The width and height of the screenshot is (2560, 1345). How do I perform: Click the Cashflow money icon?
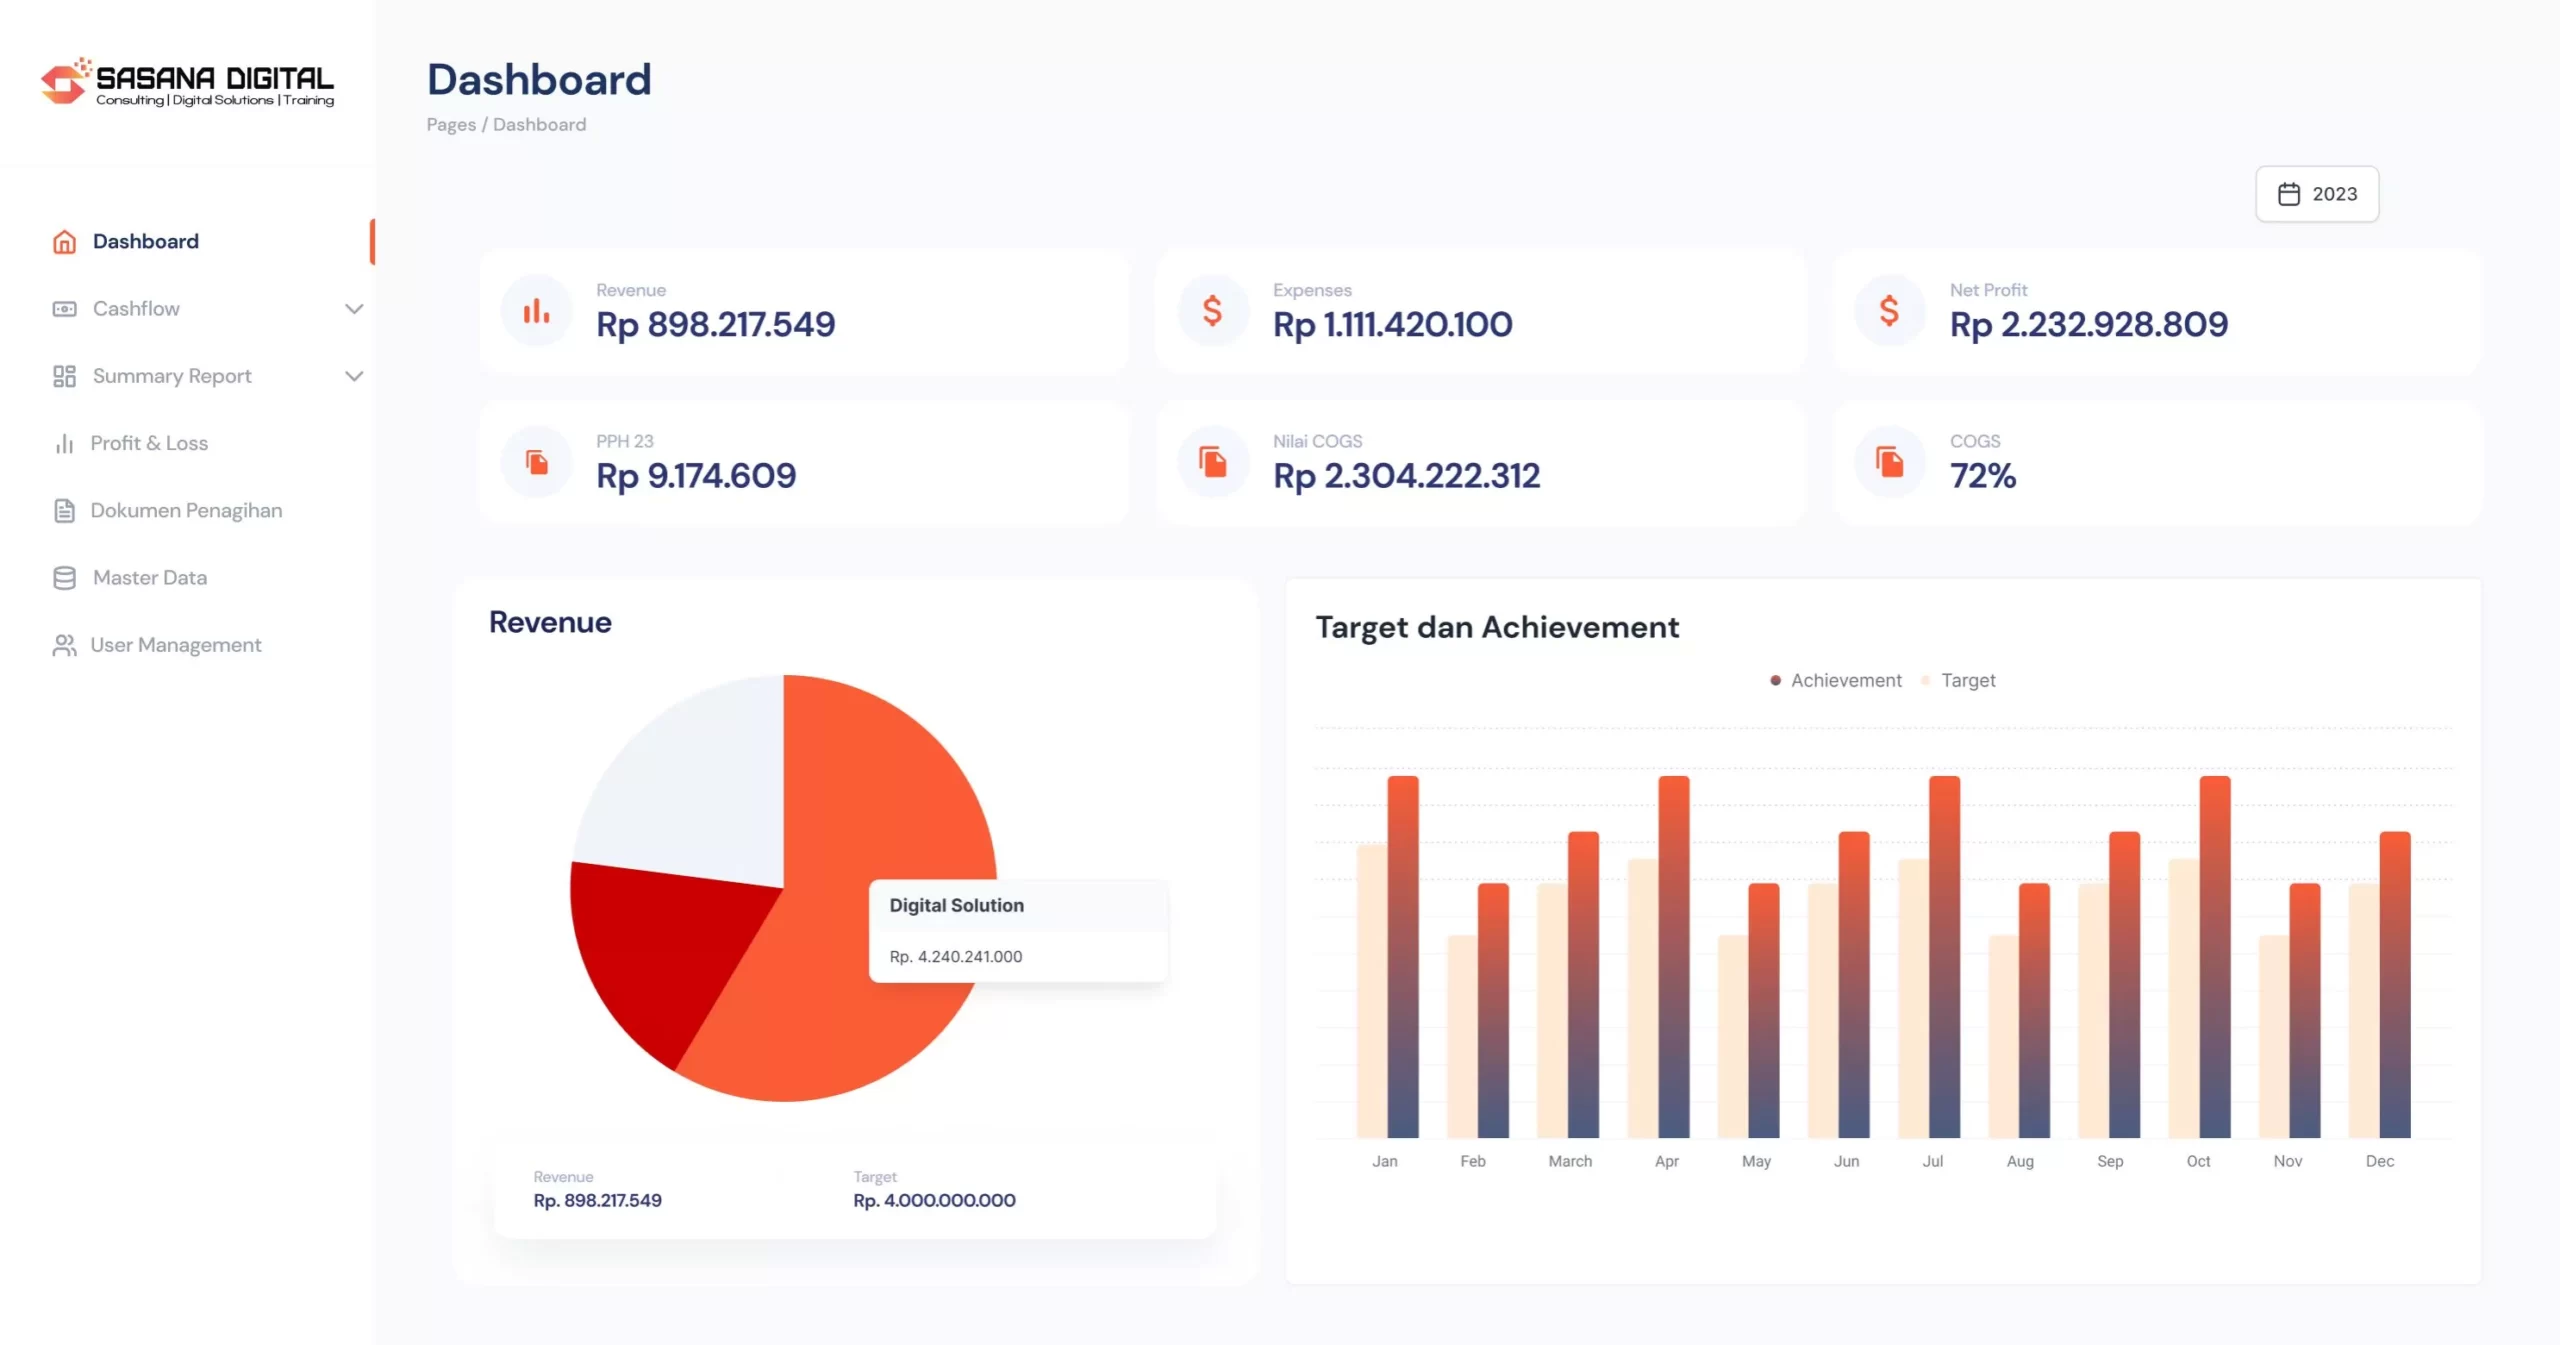point(64,309)
